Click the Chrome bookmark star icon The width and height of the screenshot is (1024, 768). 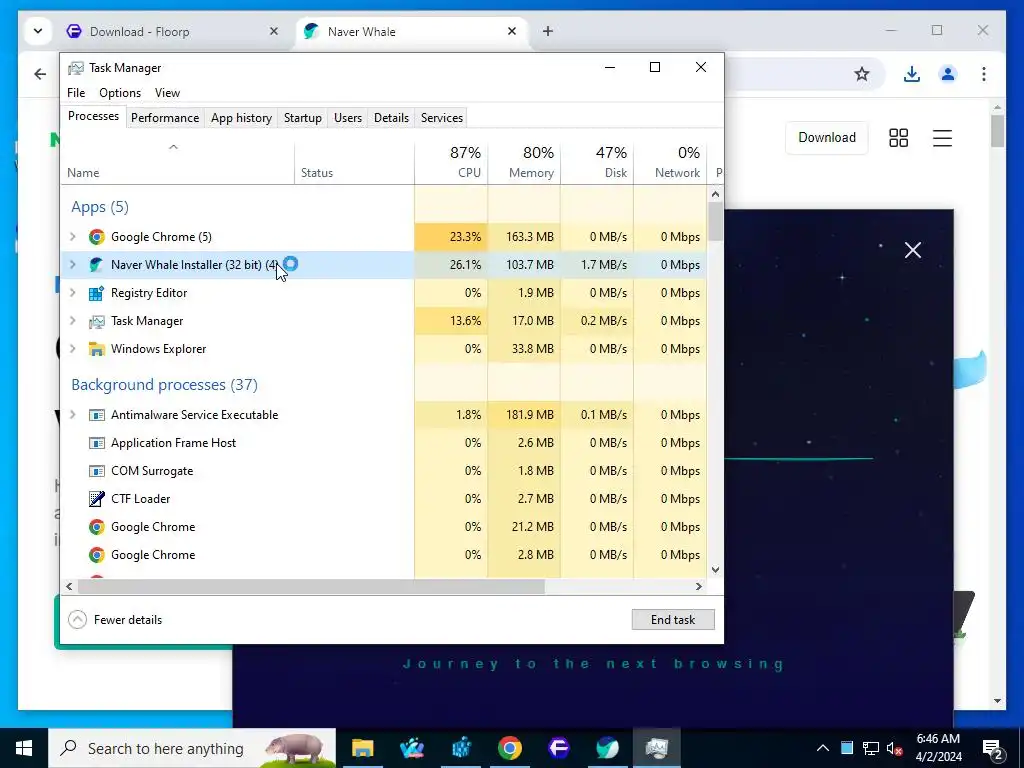click(862, 74)
